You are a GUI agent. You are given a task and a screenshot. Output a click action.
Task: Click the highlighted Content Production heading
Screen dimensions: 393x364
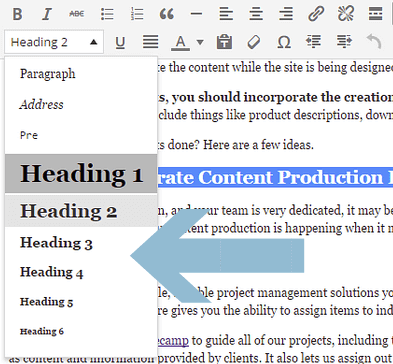tap(275, 177)
